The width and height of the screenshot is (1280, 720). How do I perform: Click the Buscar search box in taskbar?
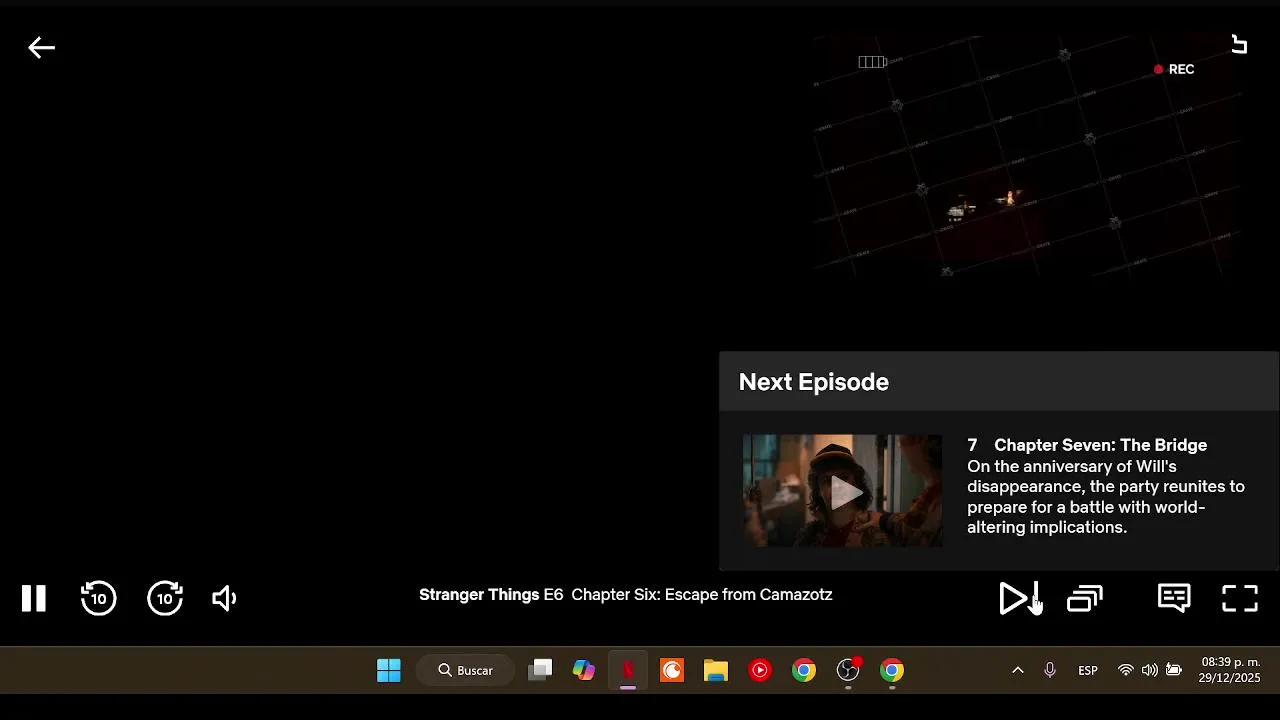tap(466, 670)
